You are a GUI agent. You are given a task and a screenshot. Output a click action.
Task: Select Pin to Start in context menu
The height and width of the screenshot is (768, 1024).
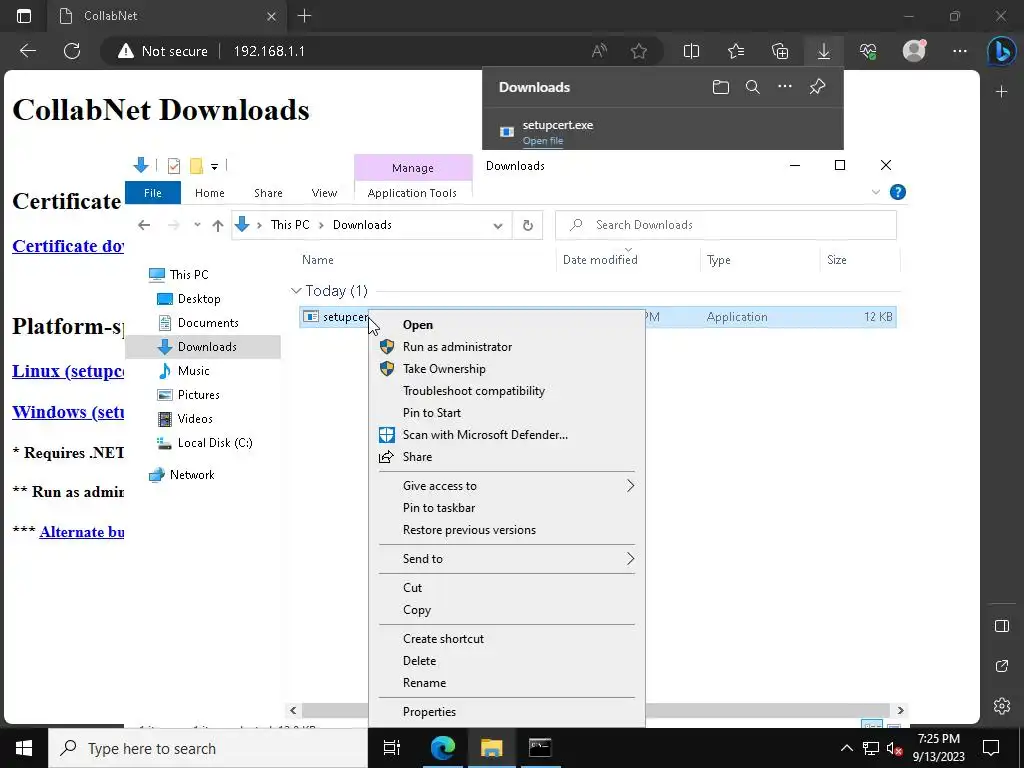click(x=507, y=413)
